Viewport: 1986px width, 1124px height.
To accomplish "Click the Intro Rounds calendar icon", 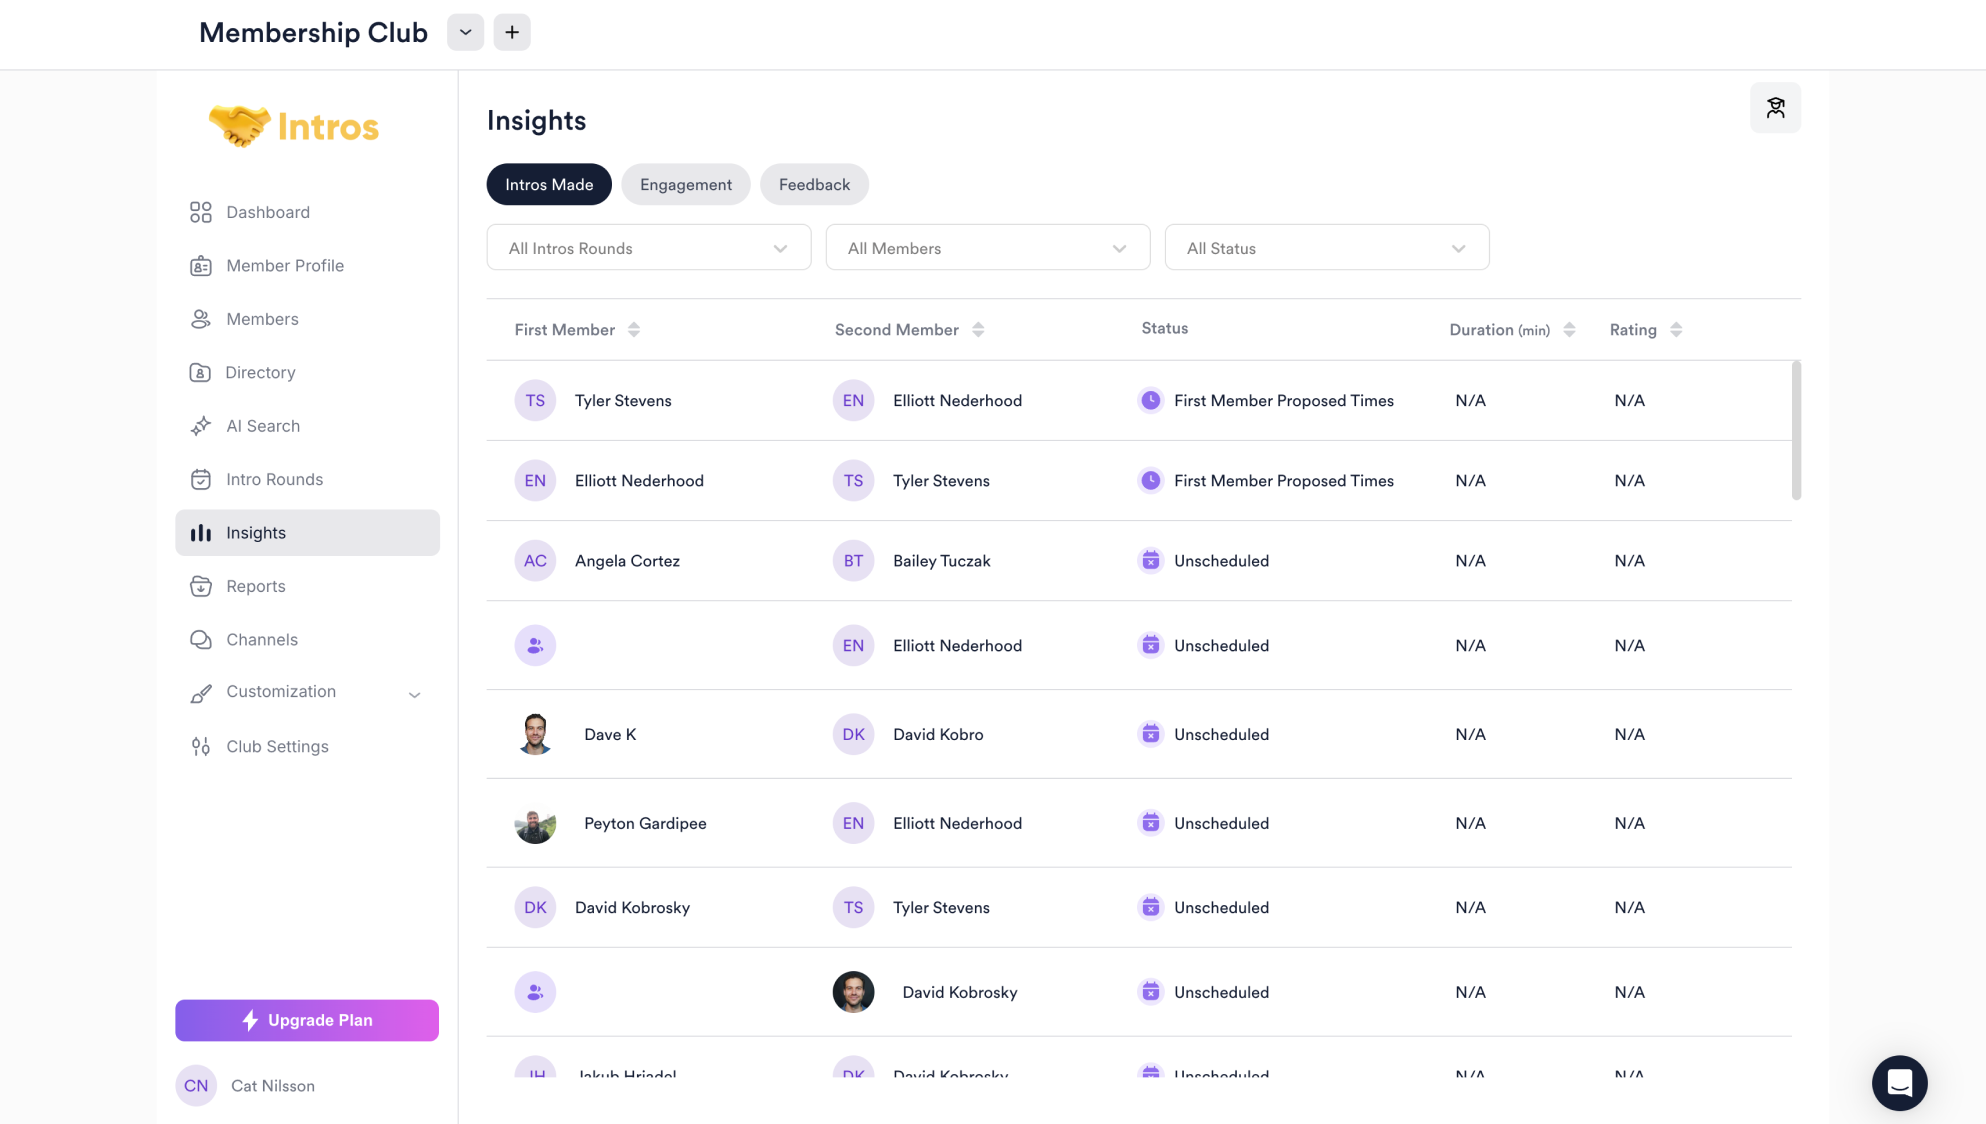I will 201,480.
